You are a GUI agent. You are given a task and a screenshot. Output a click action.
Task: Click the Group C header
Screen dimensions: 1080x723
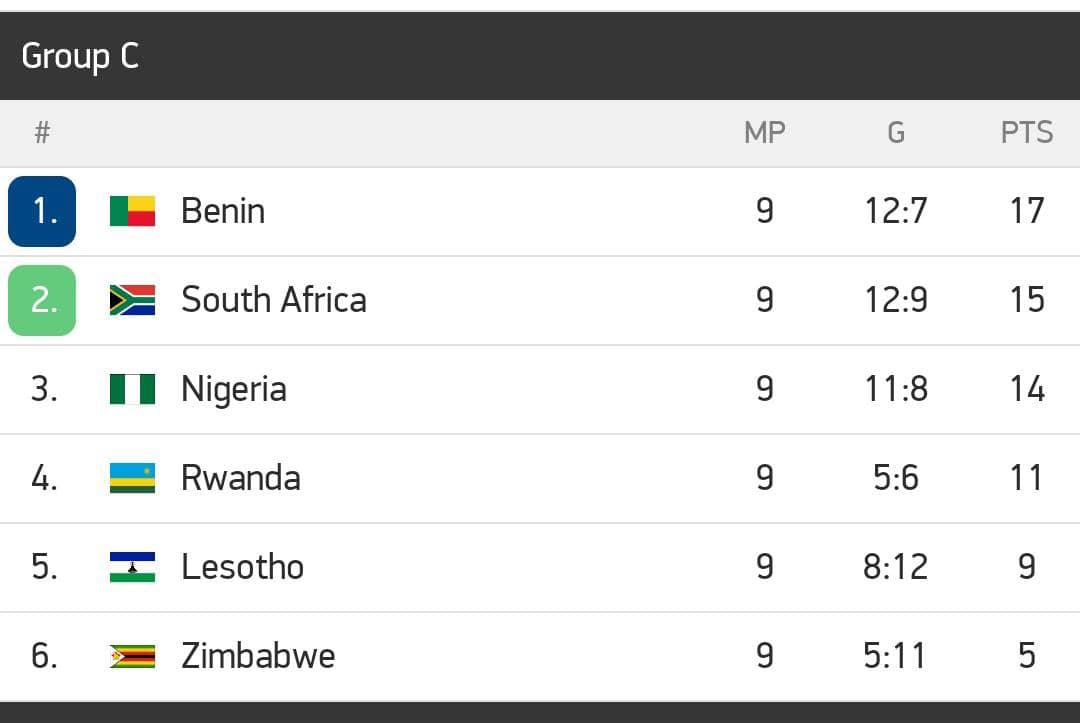tap(80, 56)
